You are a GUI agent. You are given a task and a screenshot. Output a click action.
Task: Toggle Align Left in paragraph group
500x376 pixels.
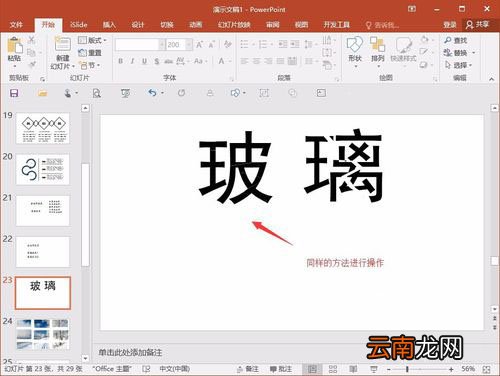pos(245,61)
